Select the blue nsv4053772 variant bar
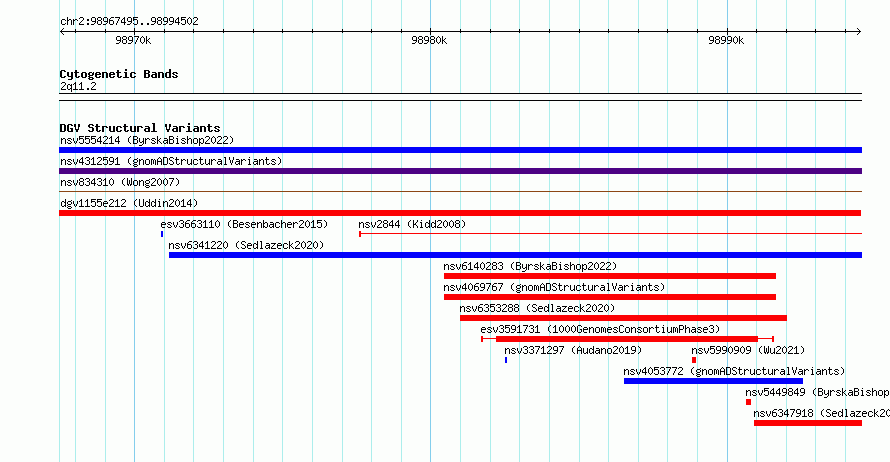 (x=713, y=381)
